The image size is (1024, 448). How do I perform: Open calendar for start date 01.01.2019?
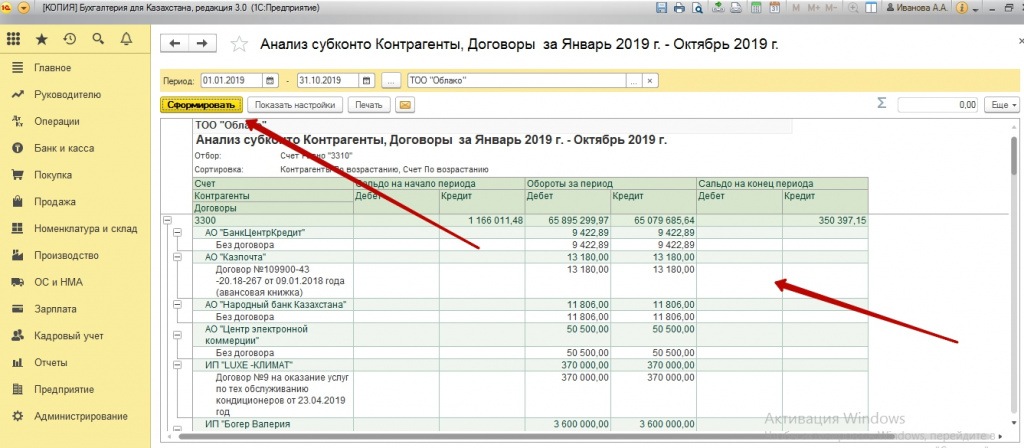(270, 81)
